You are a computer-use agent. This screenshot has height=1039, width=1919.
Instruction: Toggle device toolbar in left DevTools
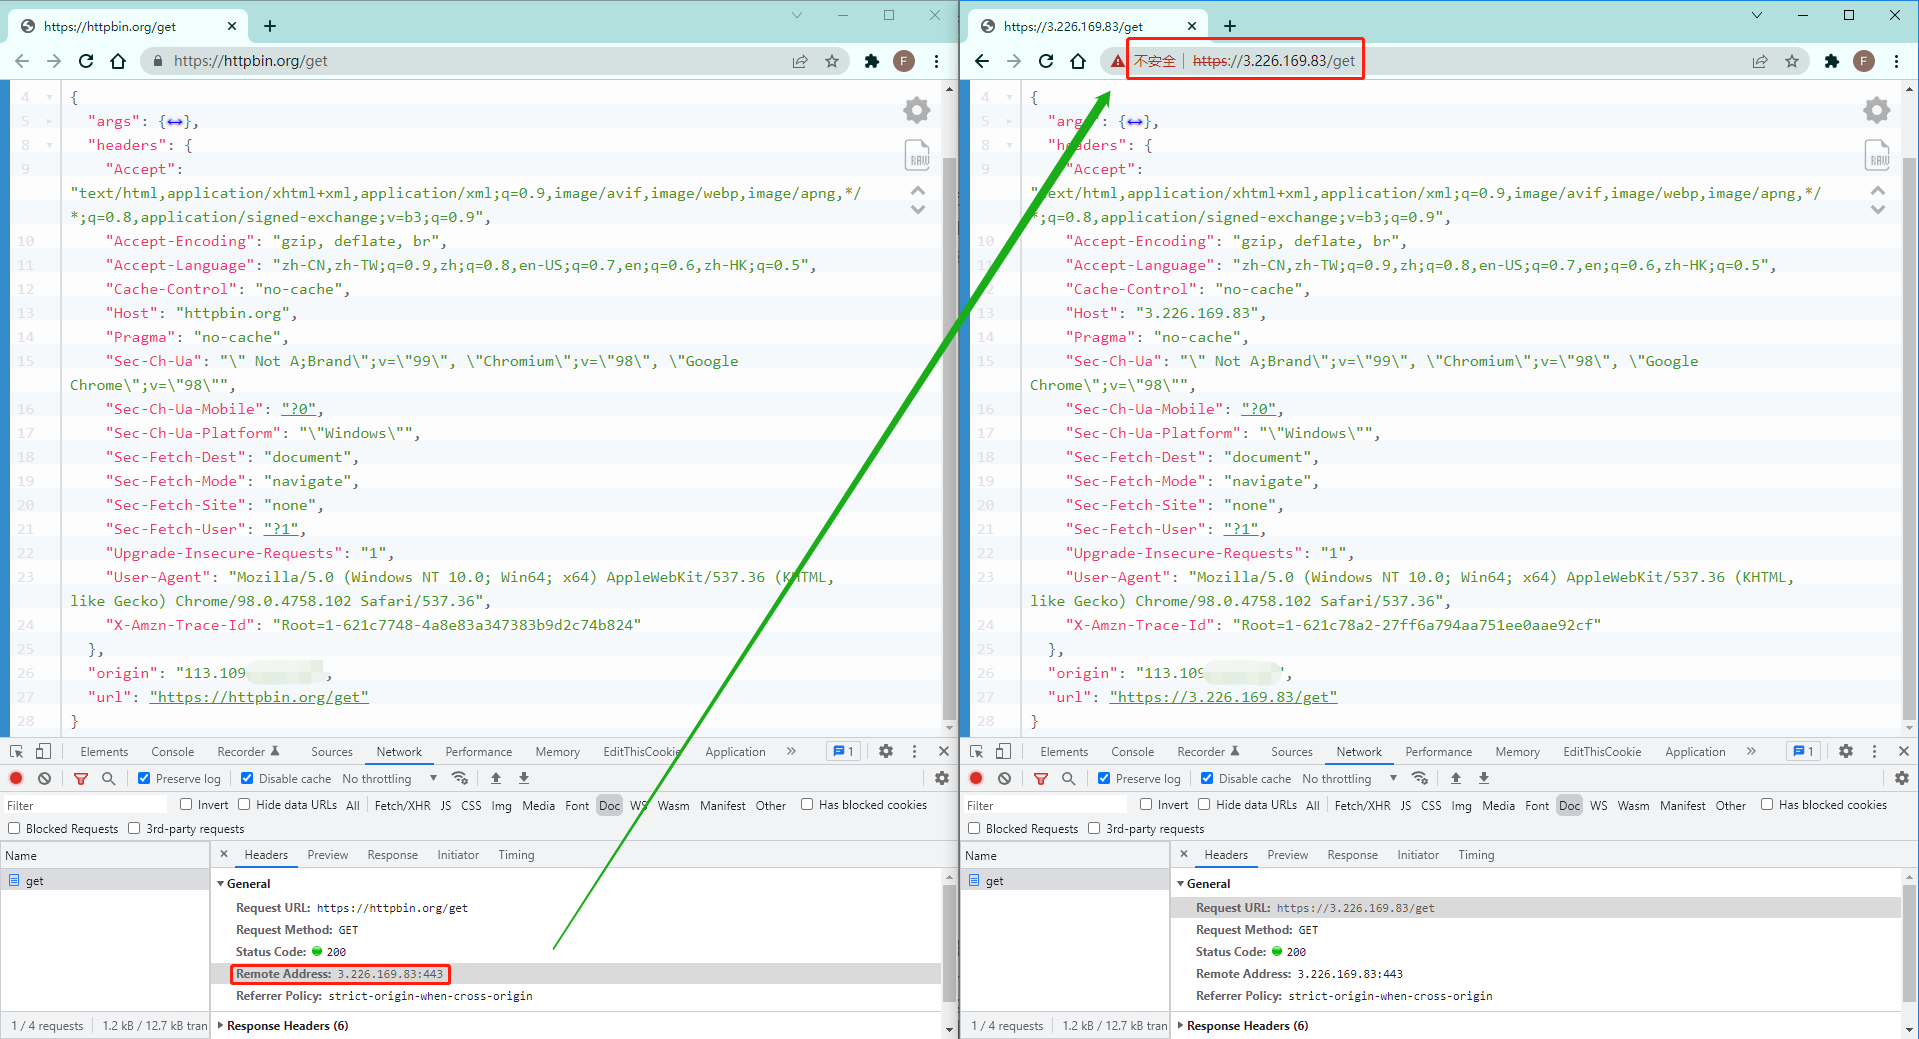(x=43, y=751)
